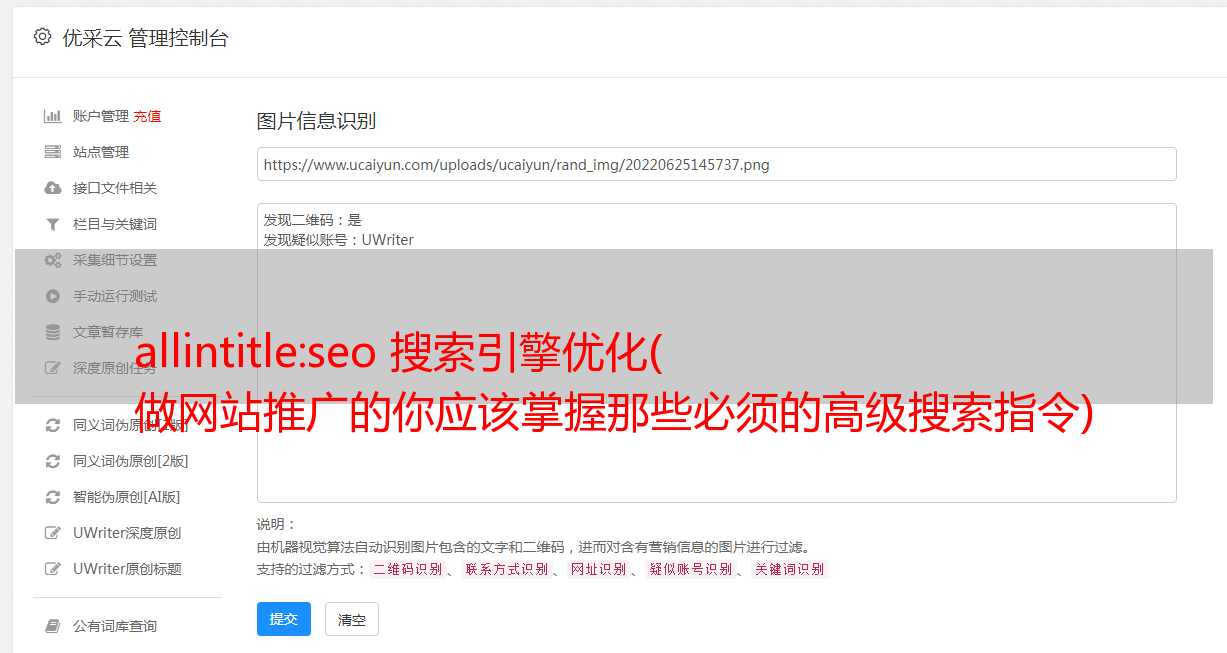Click the cloud upload icon beside 接口文件相关
This screenshot has height=653, width=1227.
tap(53, 188)
